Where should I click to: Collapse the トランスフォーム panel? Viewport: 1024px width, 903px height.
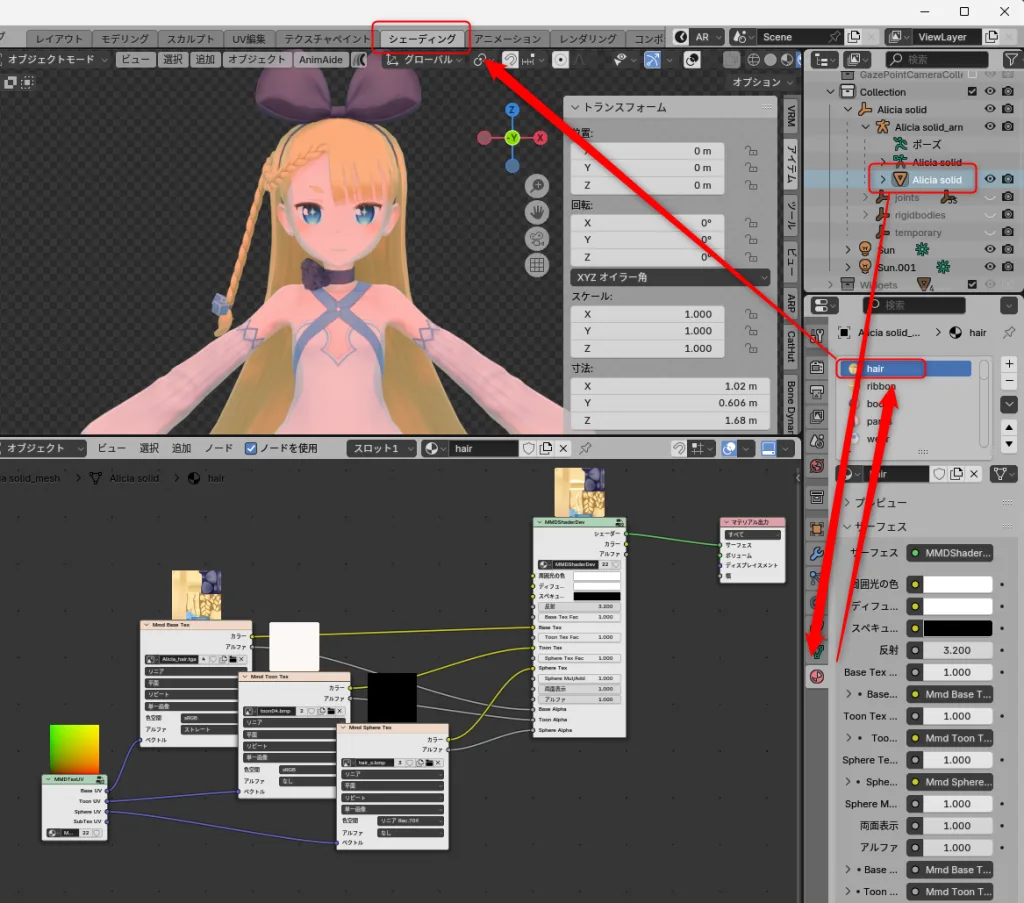click(575, 107)
